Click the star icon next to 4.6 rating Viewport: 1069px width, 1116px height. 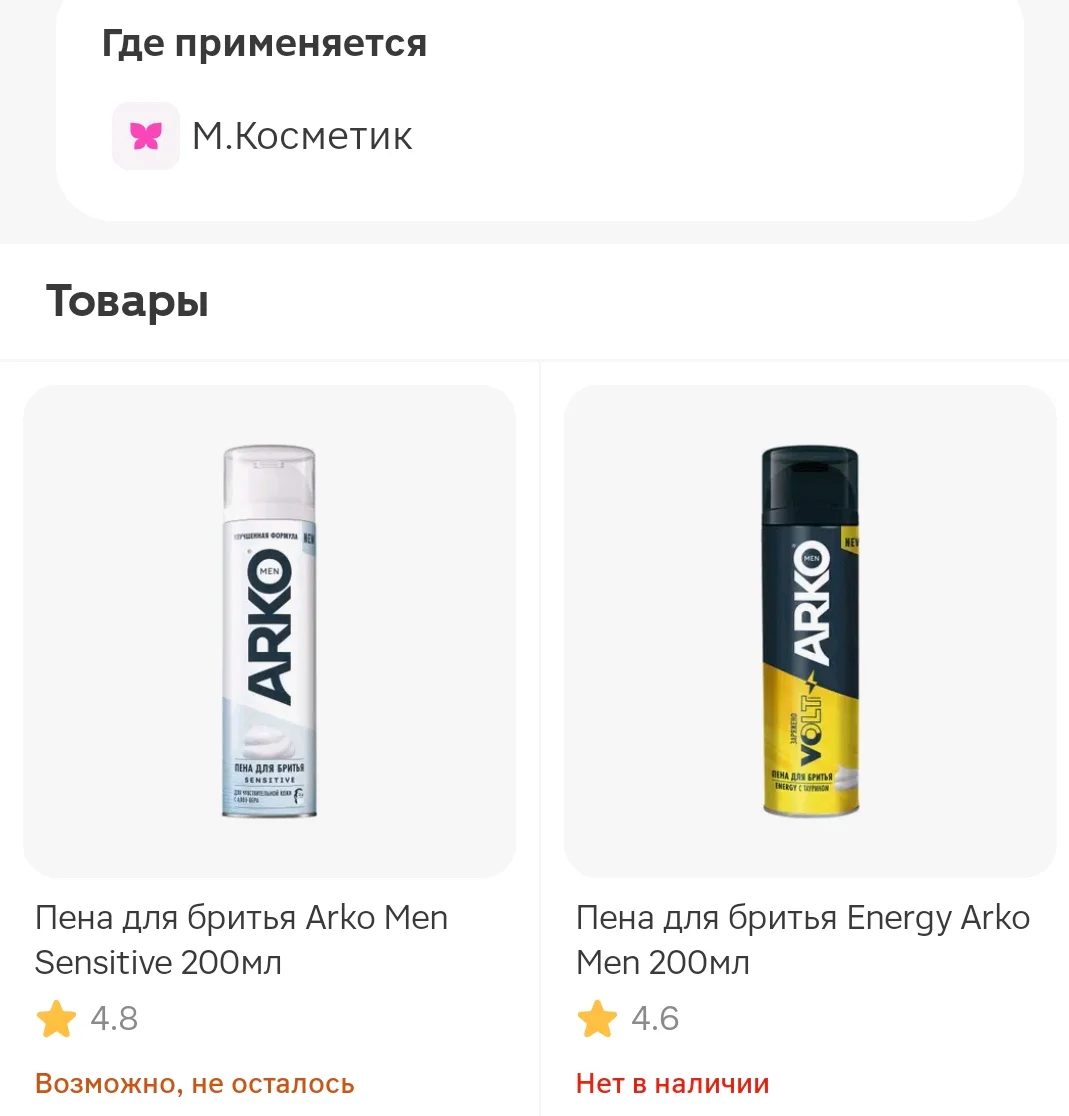coord(597,1018)
